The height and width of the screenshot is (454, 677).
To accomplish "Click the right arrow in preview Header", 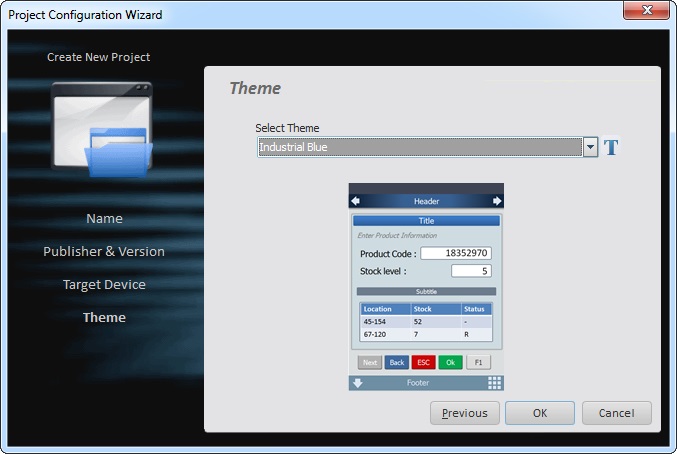I will 496,201.
